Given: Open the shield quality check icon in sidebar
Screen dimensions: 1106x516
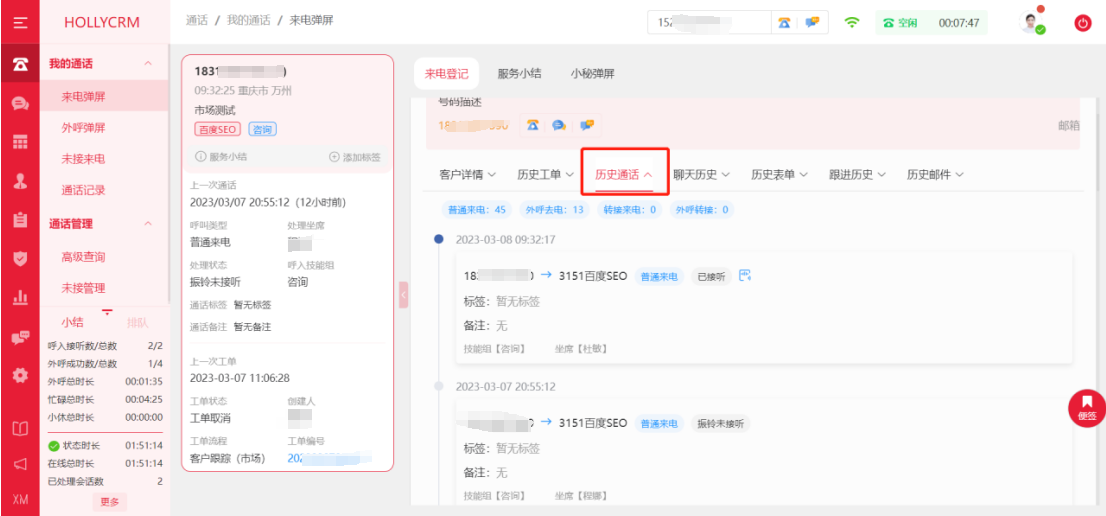Looking at the screenshot, I should (20, 259).
